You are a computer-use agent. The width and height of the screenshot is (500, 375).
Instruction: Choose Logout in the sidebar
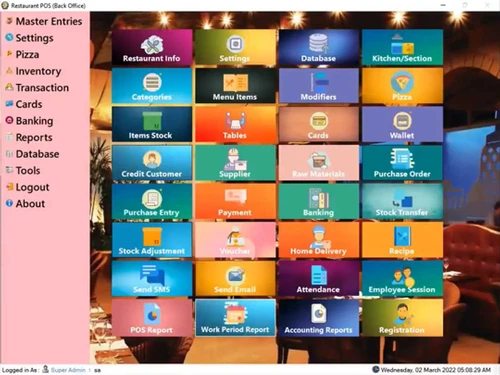[x=28, y=187]
